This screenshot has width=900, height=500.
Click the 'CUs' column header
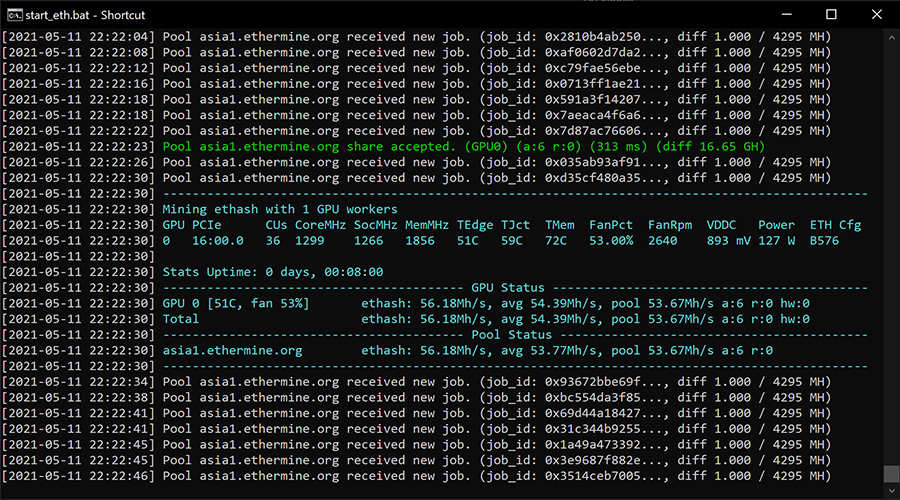point(276,225)
